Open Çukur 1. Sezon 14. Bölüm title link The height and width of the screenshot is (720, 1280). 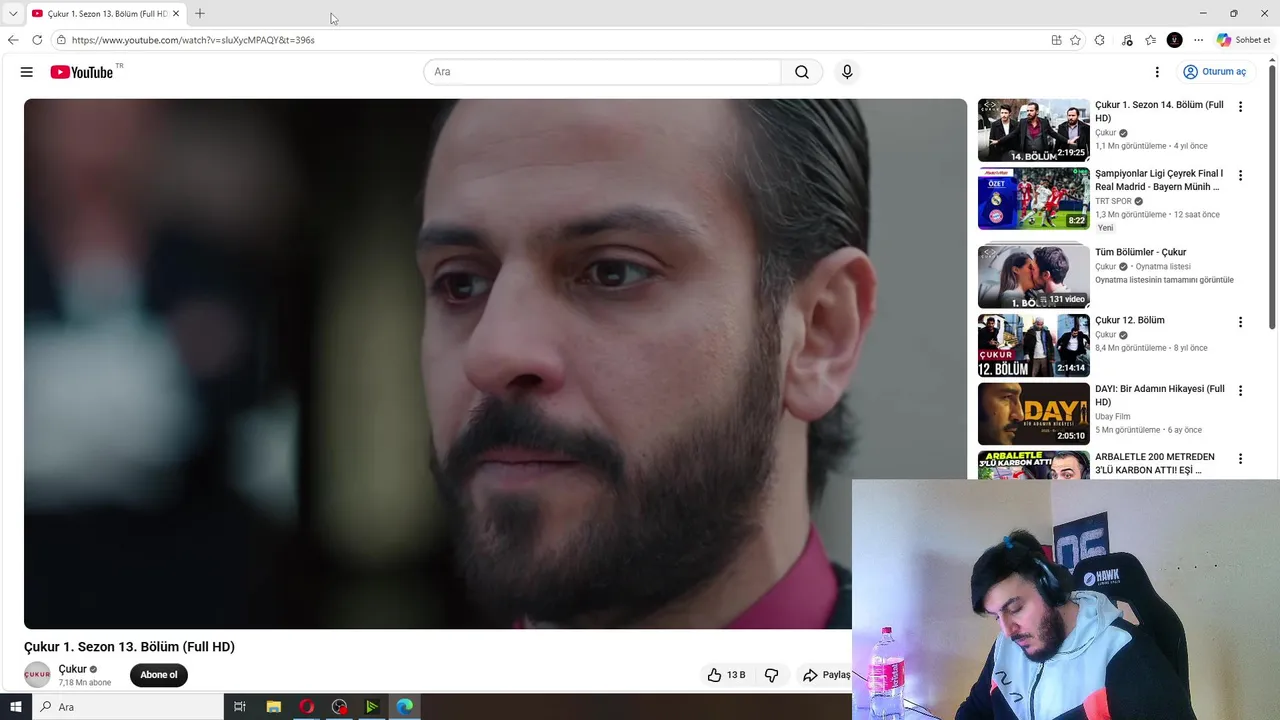(x=1159, y=111)
